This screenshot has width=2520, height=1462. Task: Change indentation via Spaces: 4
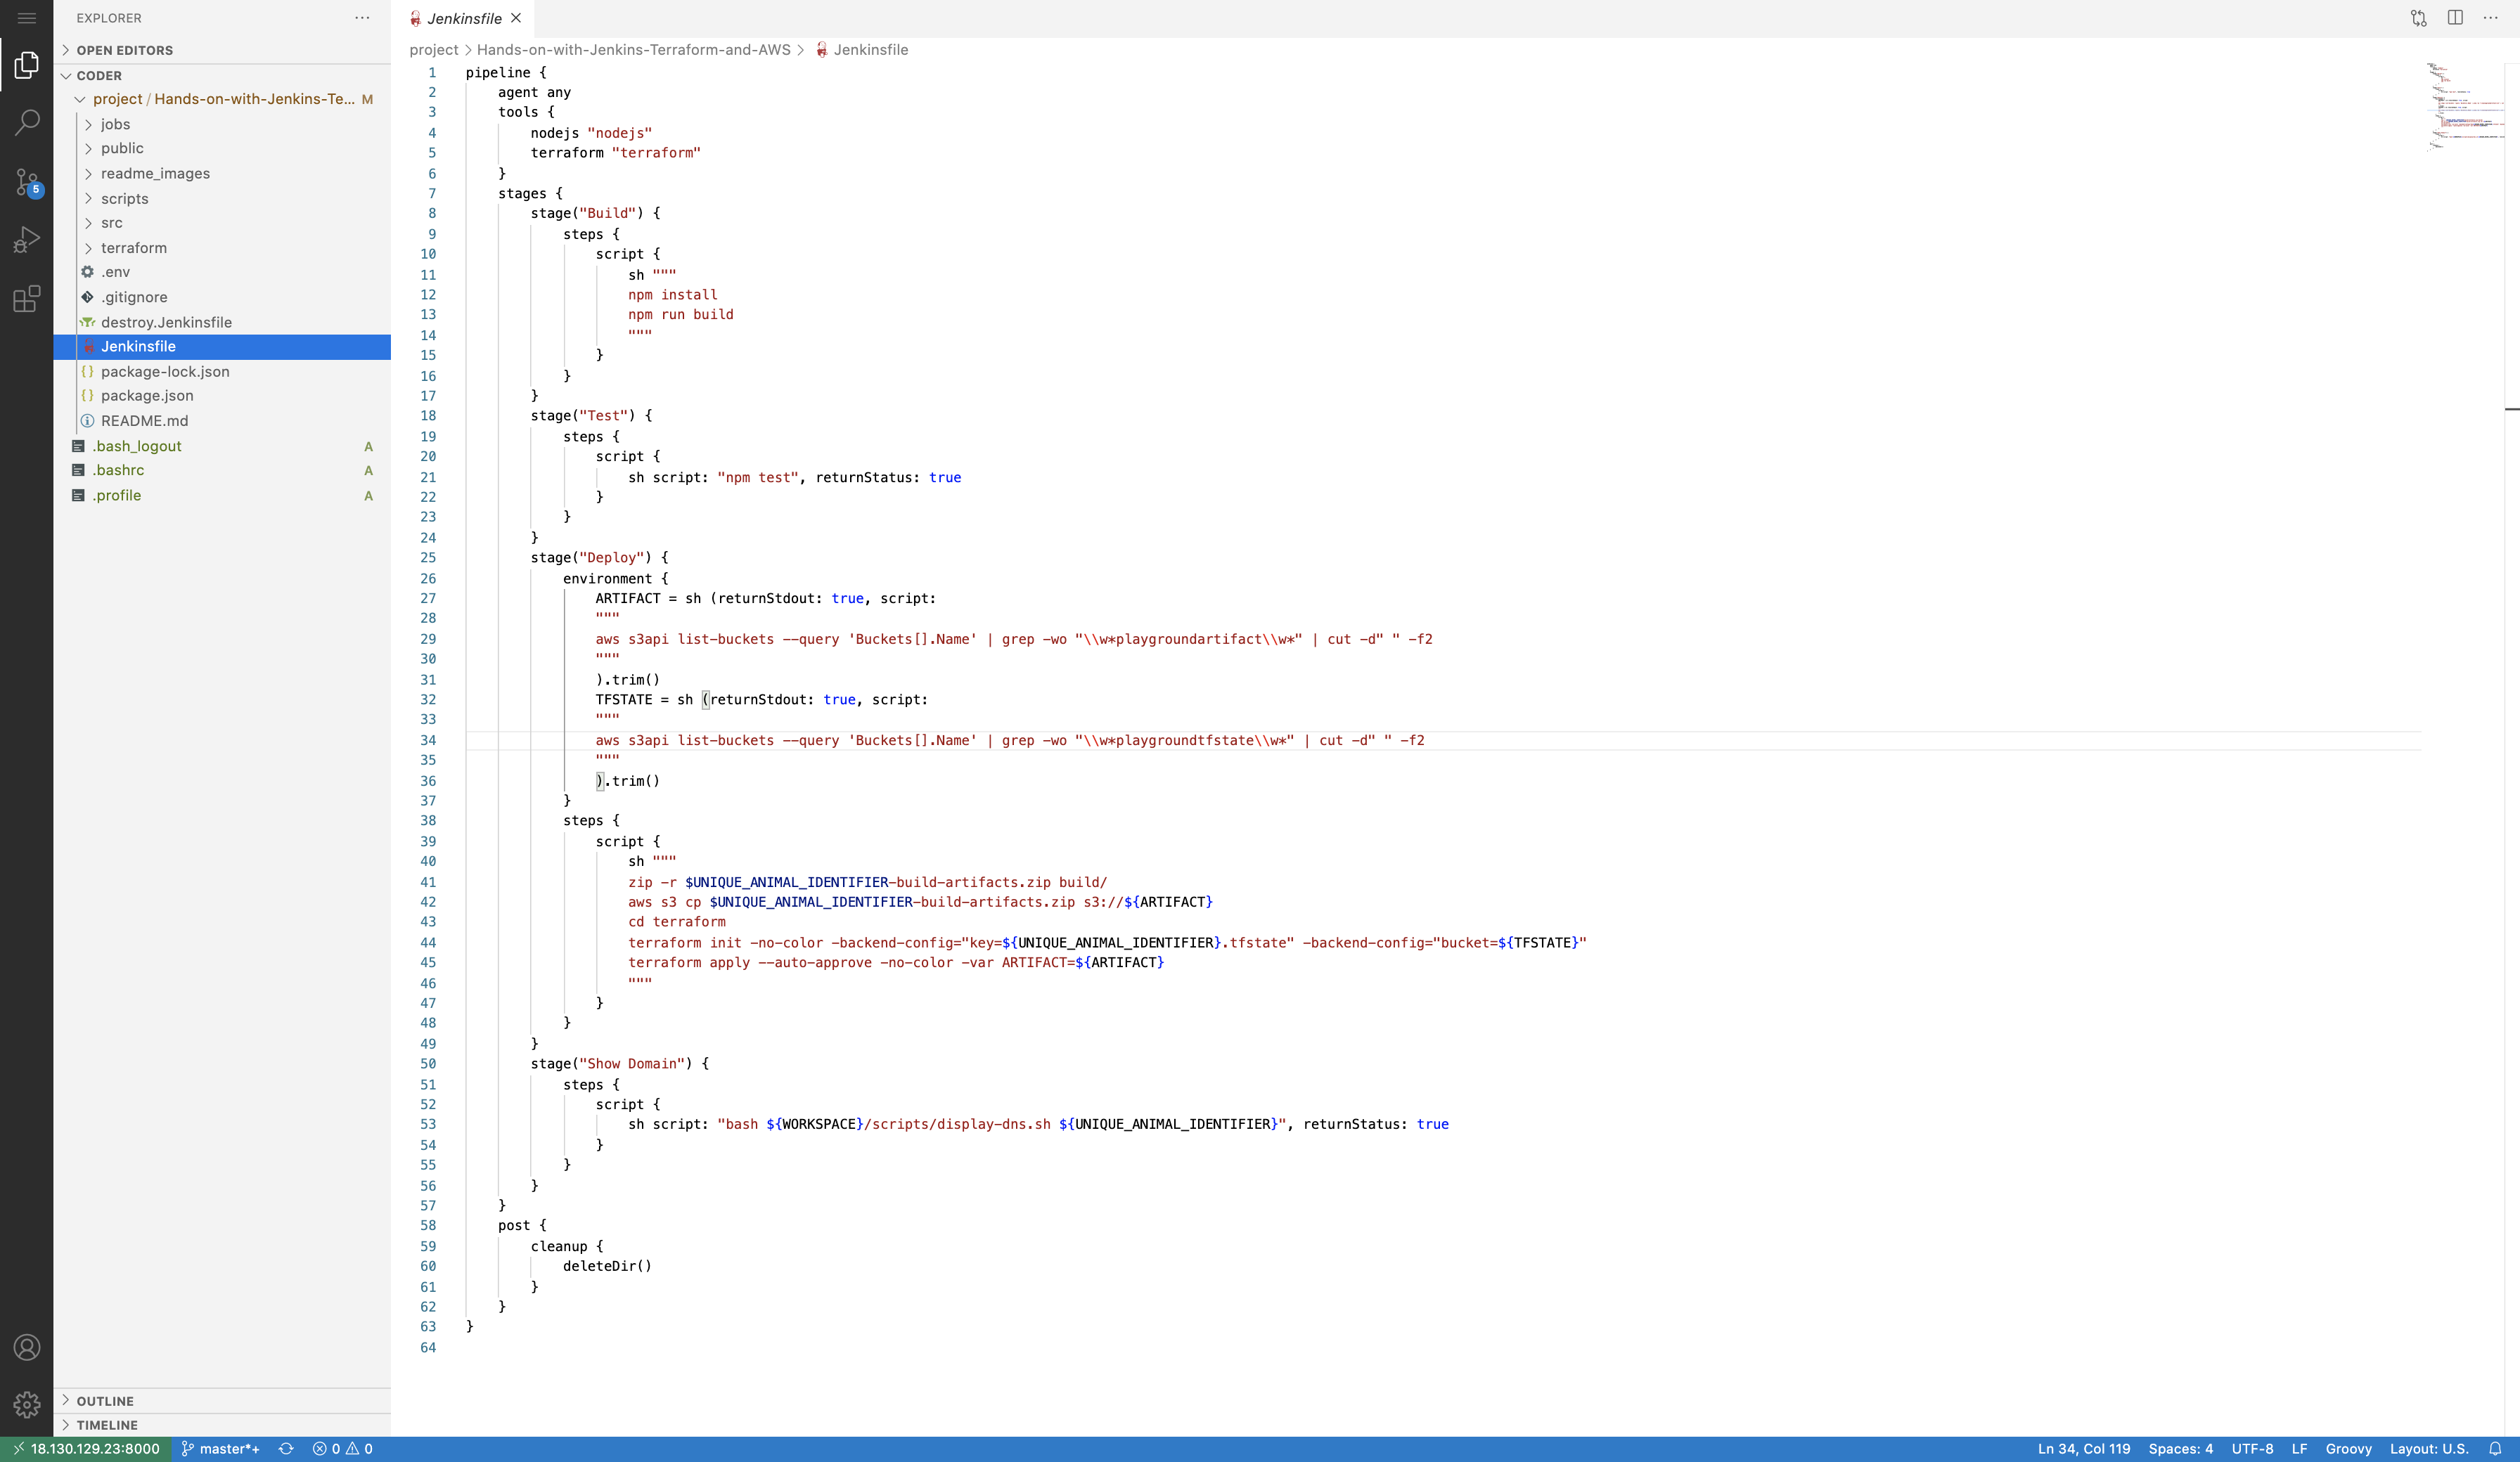coord(2181,1449)
